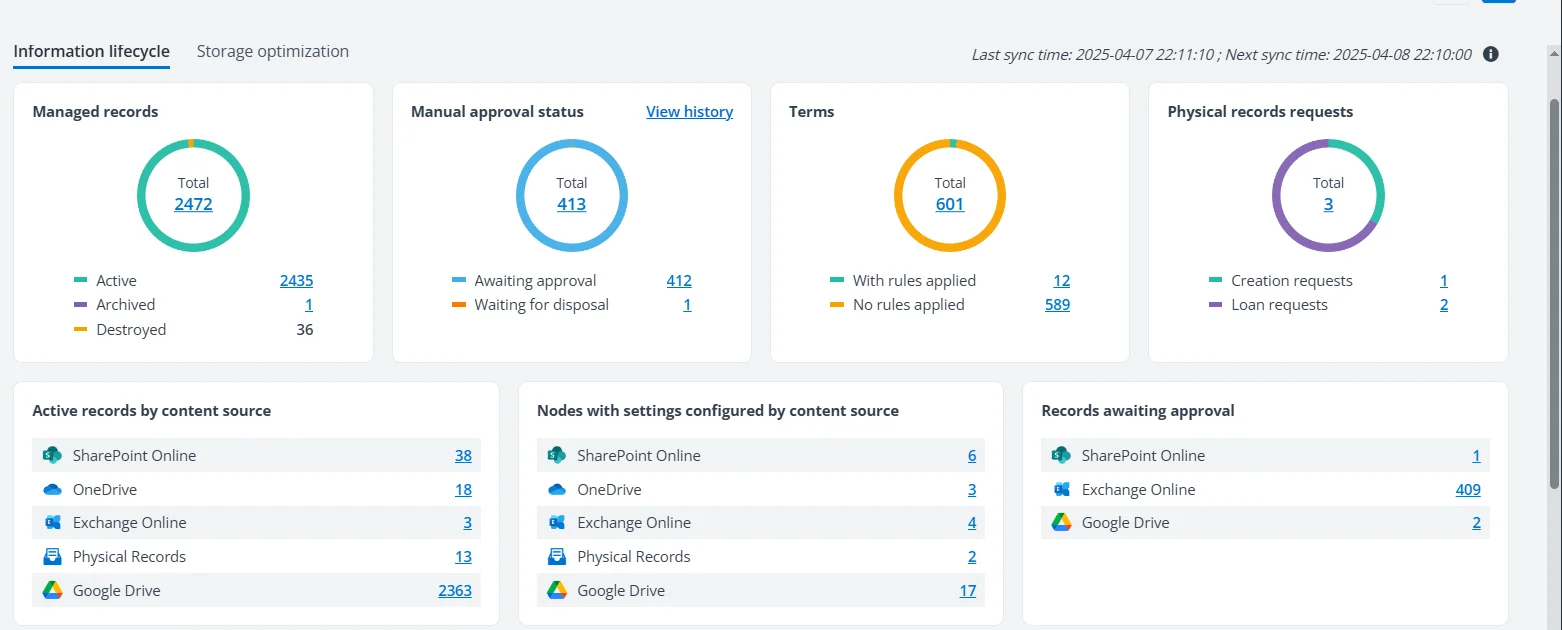This screenshot has width=1562, height=630.
Task: Click SharePoint Online icon in Nodes with settings list
Action: click(557, 455)
